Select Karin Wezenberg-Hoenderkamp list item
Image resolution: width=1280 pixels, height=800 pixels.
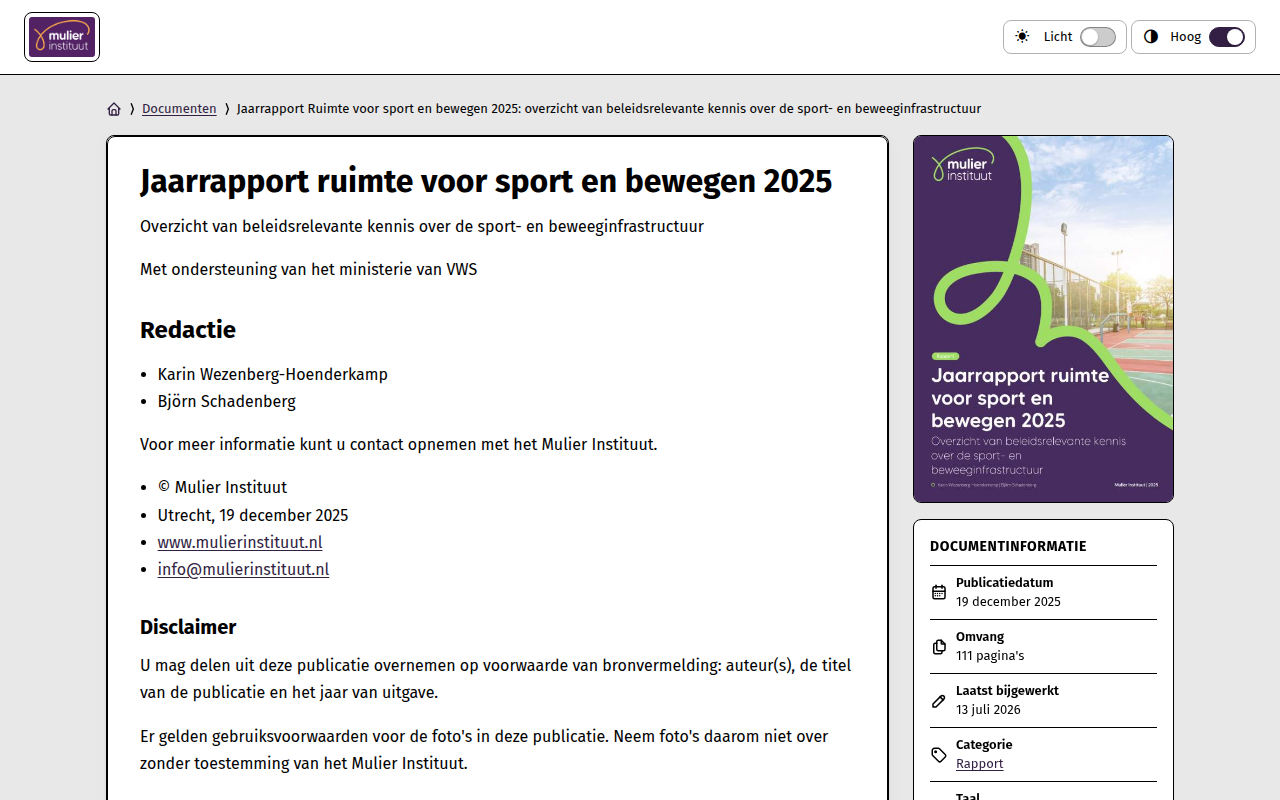[273, 374]
